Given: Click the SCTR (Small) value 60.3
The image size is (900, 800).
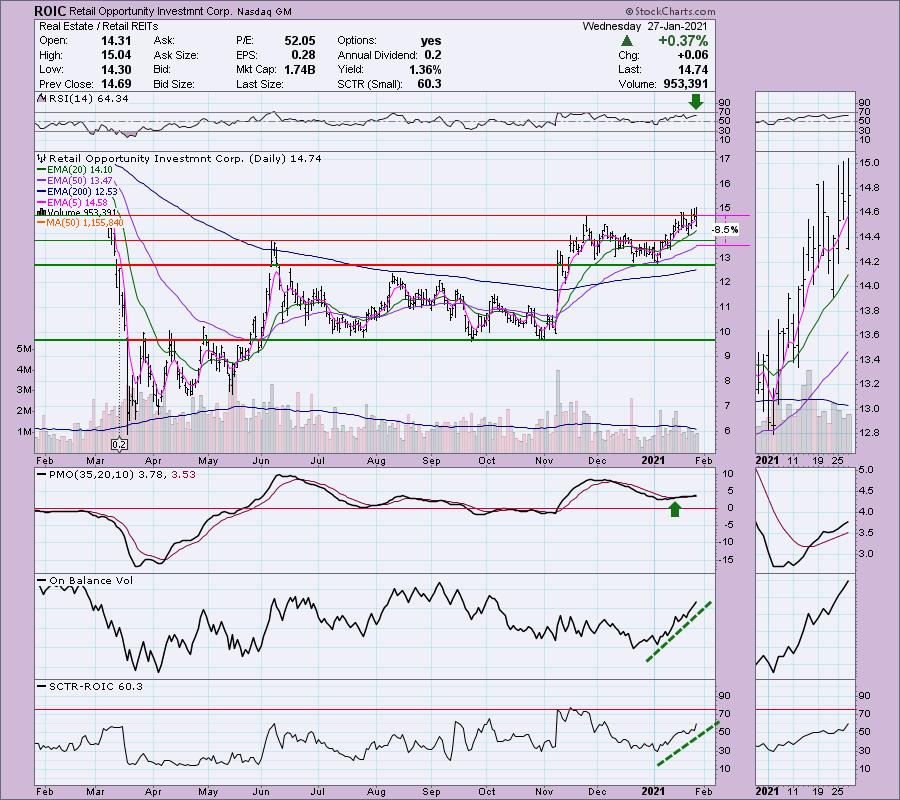Looking at the screenshot, I should [430, 84].
